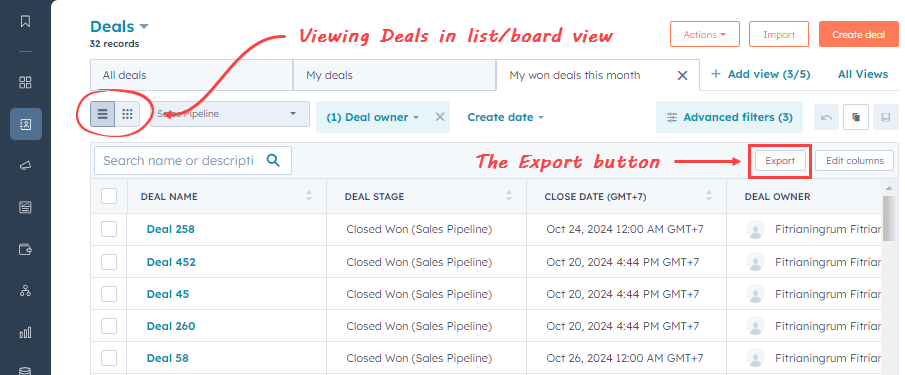Image resolution: width=905 pixels, height=375 pixels.
Task: Click the Create deal button
Action: [x=859, y=35]
